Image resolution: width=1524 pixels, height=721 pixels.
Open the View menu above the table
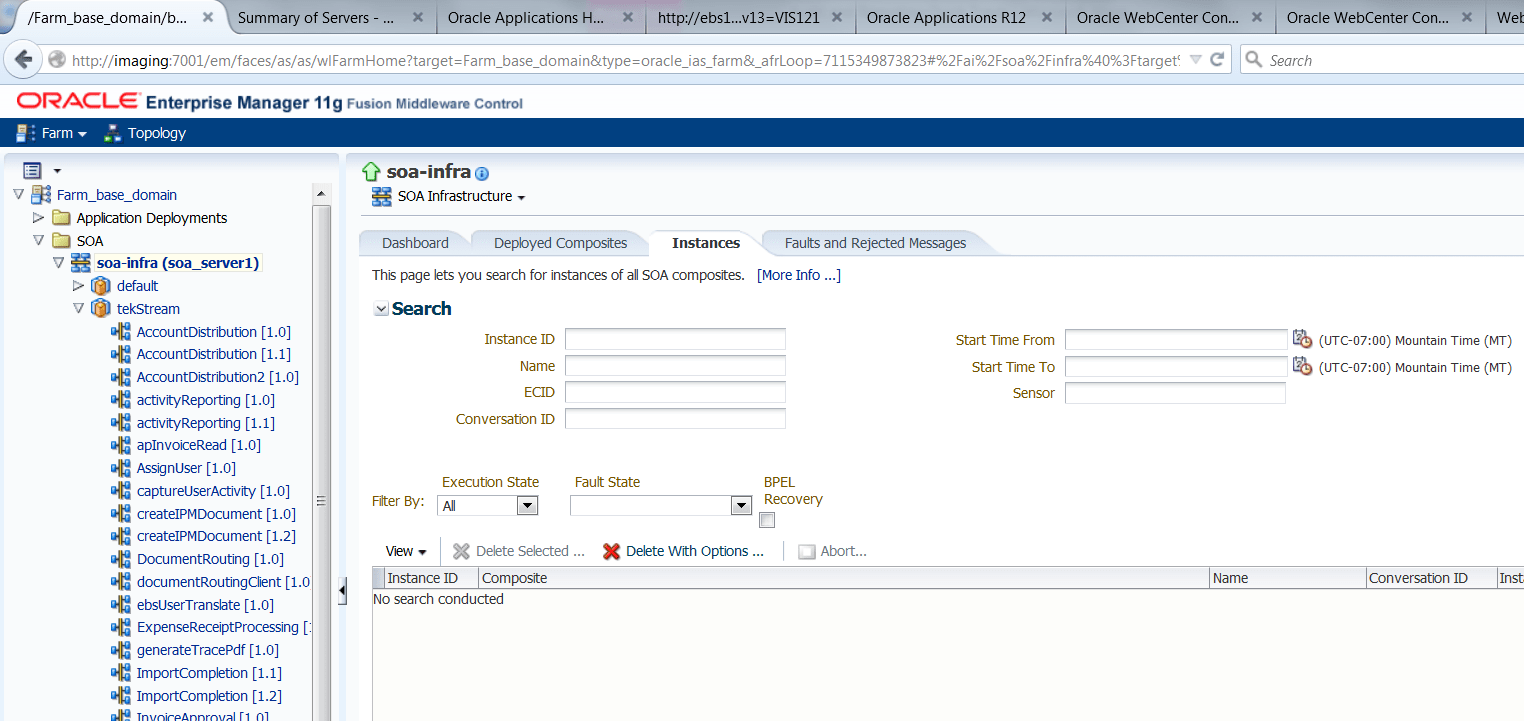pos(406,551)
